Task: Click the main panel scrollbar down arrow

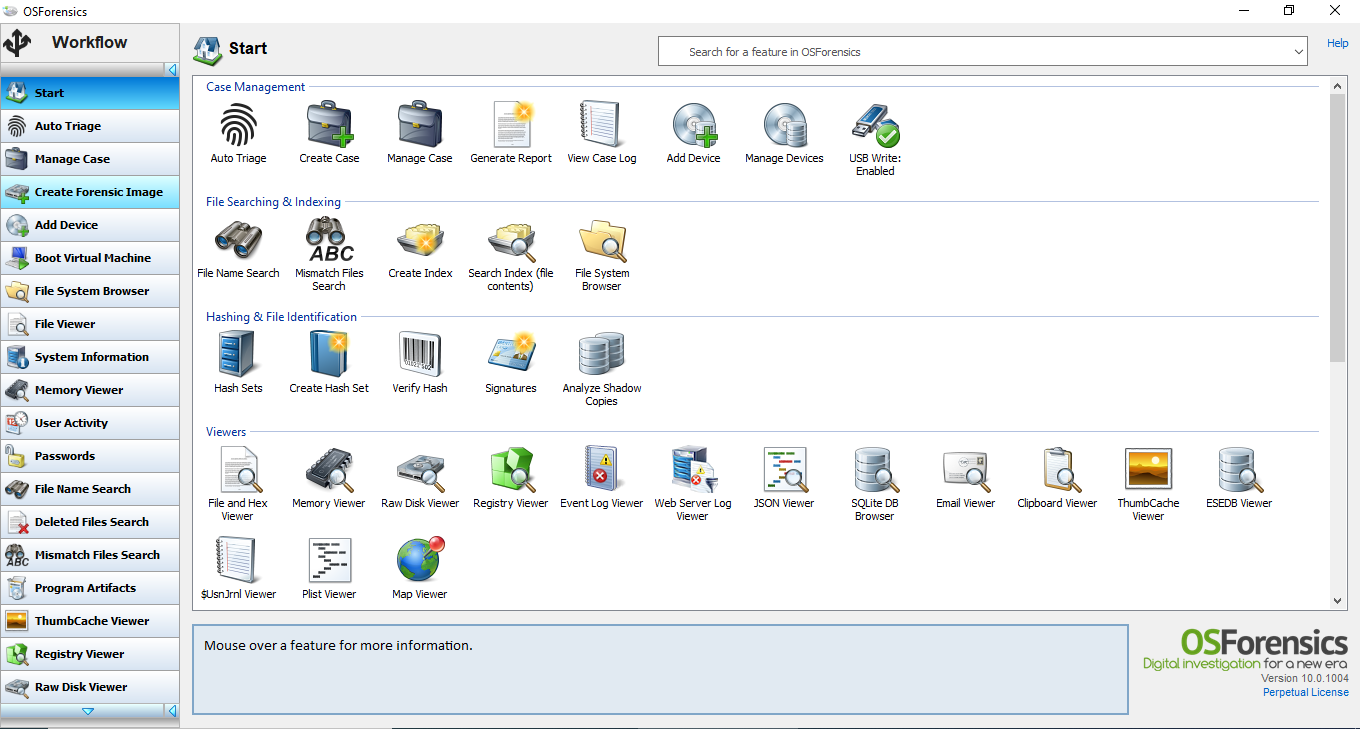Action: [1338, 601]
